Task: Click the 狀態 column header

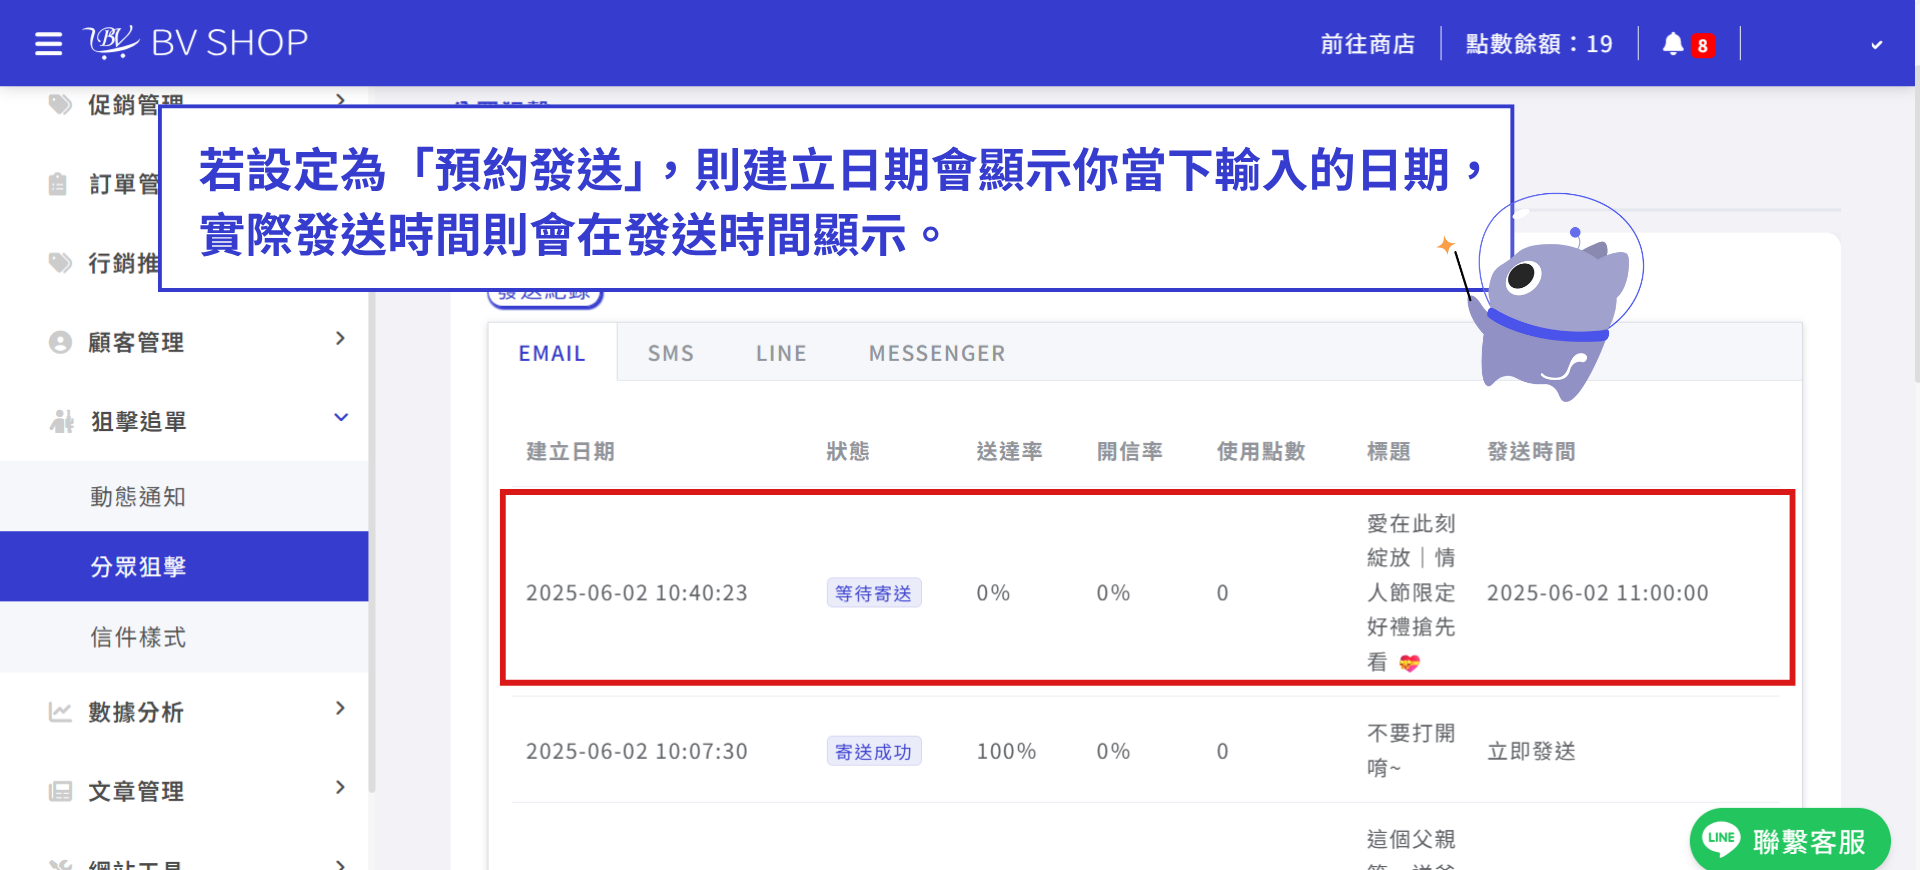Action: pos(848,452)
